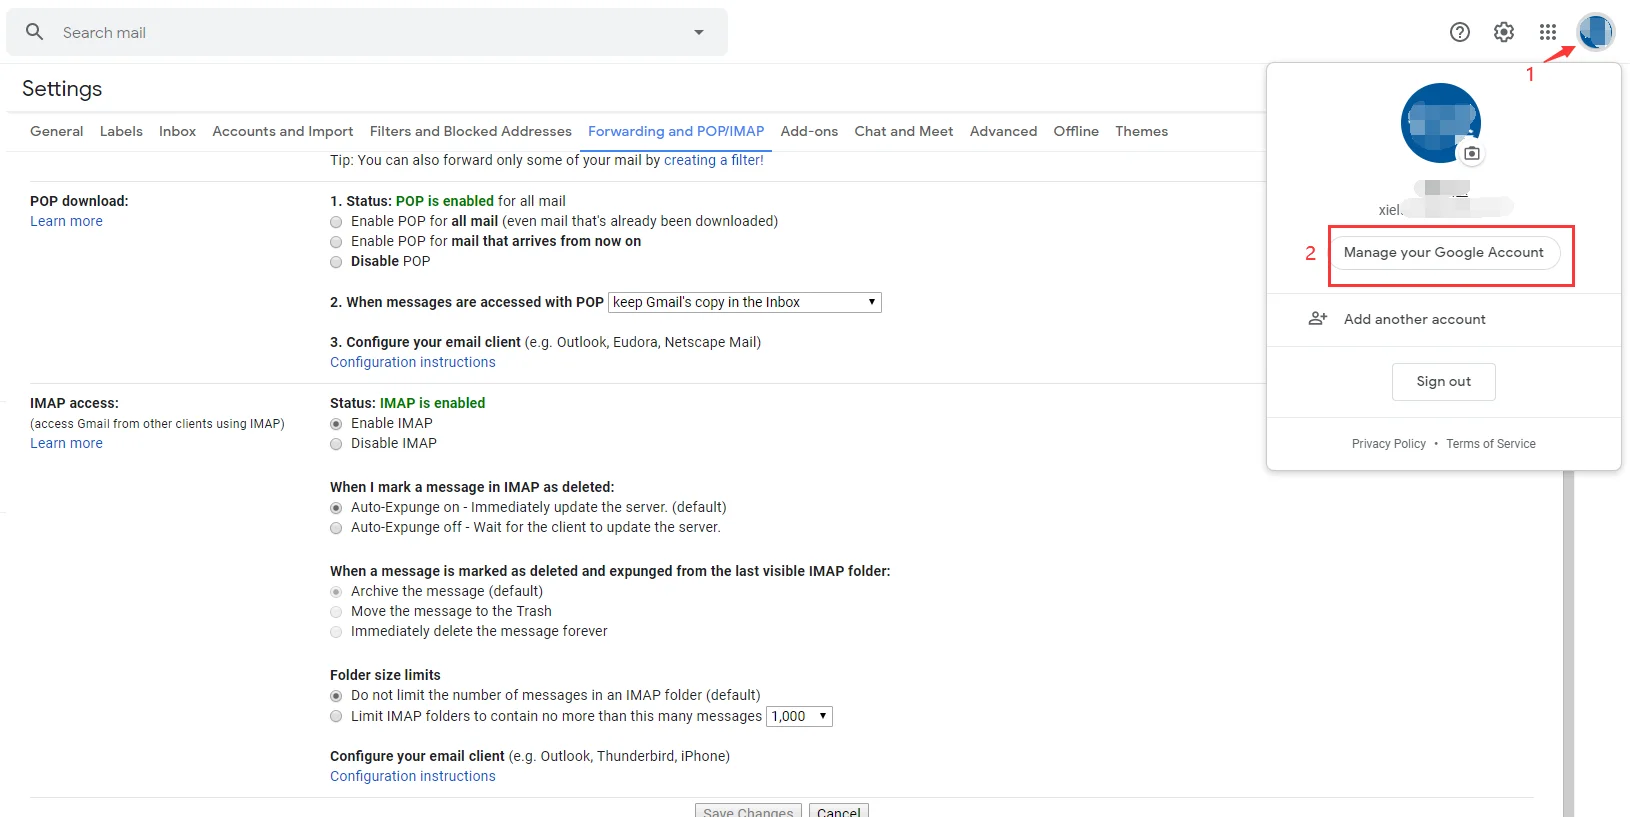Open the Filters and Blocked Addresses tab
The height and width of the screenshot is (817, 1630).
(x=470, y=131)
